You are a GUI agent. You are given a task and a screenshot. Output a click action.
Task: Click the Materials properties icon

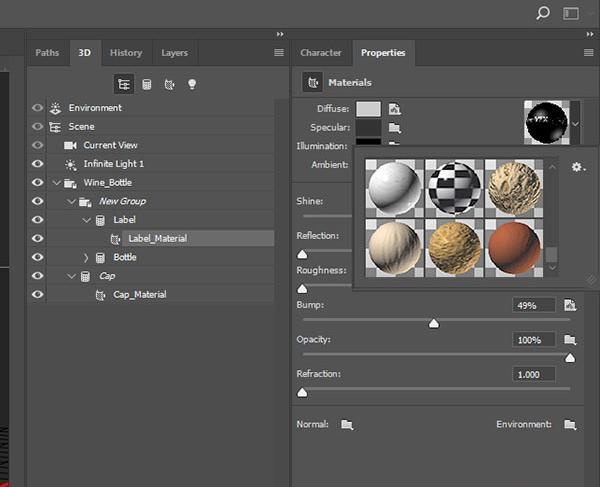(x=313, y=82)
